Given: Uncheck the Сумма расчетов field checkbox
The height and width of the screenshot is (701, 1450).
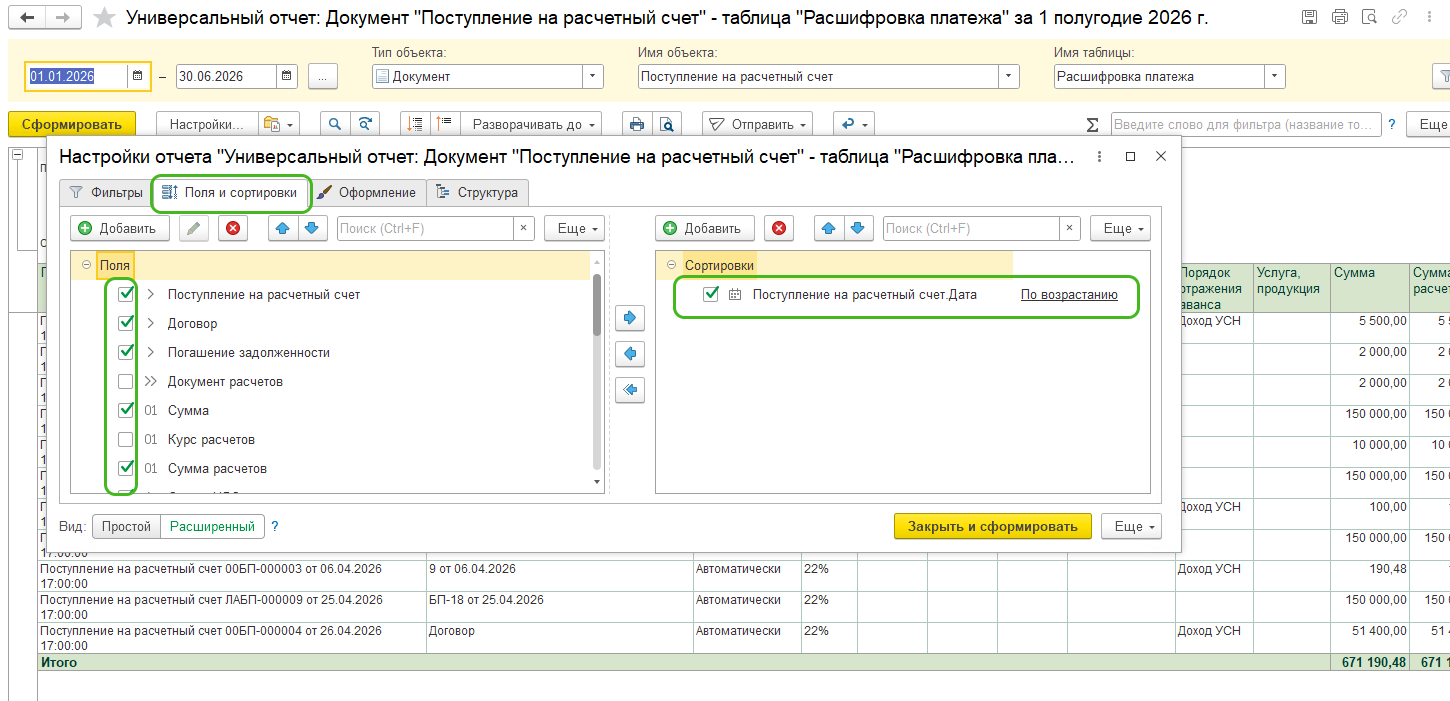Looking at the screenshot, I should pyautogui.click(x=125, y=468).
